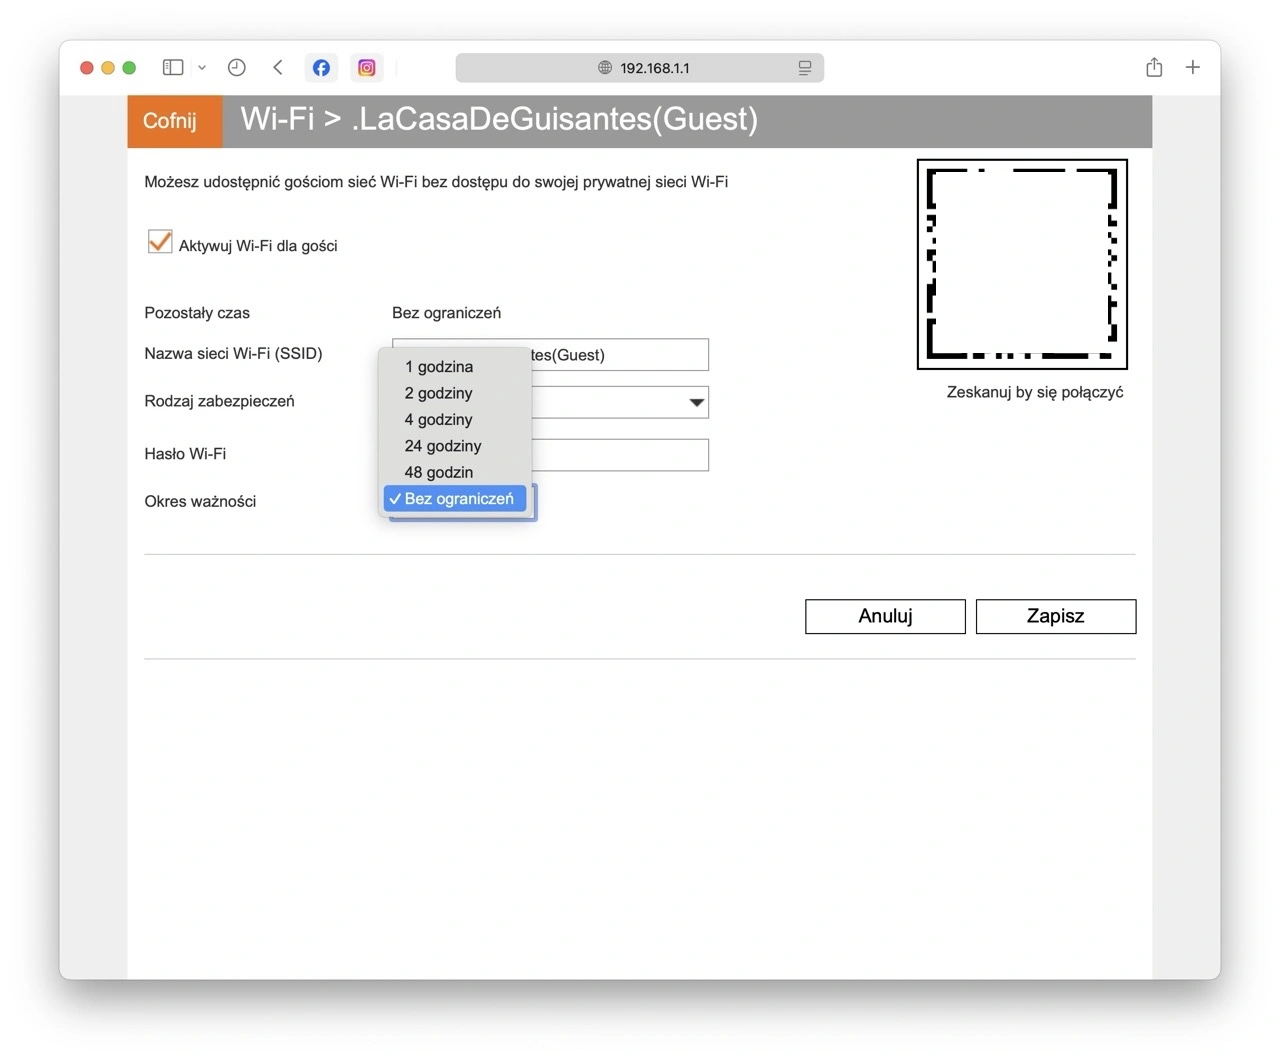The image size is (1280, 1058).
Task: Open sidebar options chevron next to sidebar icon
Action: (x=202, y=67)
